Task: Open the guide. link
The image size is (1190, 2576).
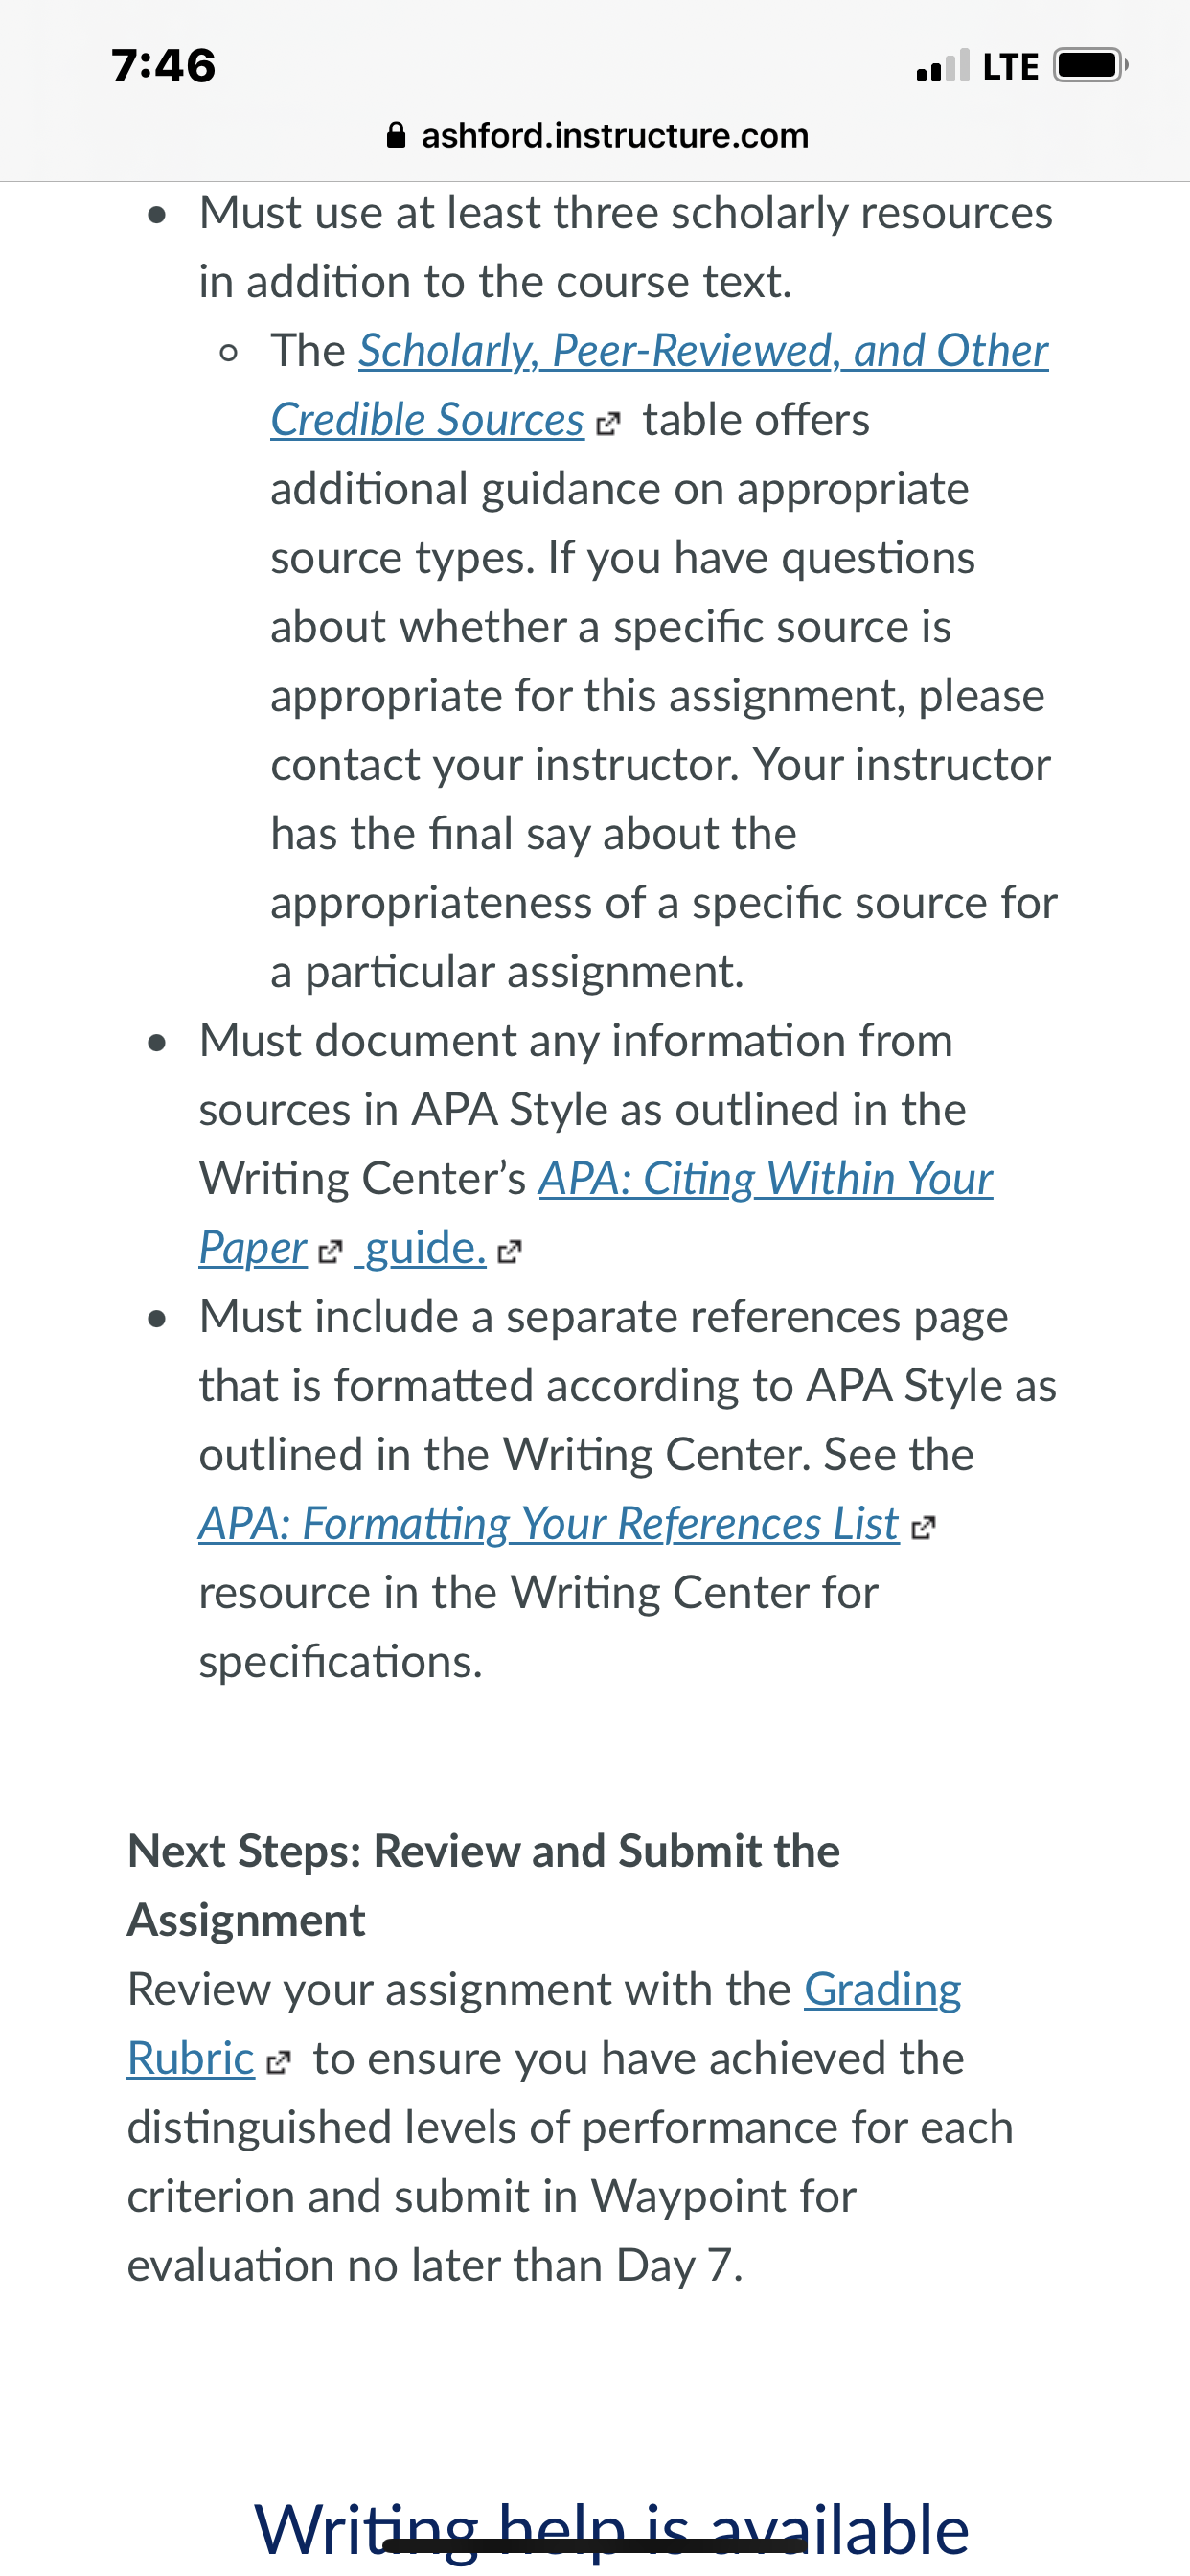Action: (423, 1248)
